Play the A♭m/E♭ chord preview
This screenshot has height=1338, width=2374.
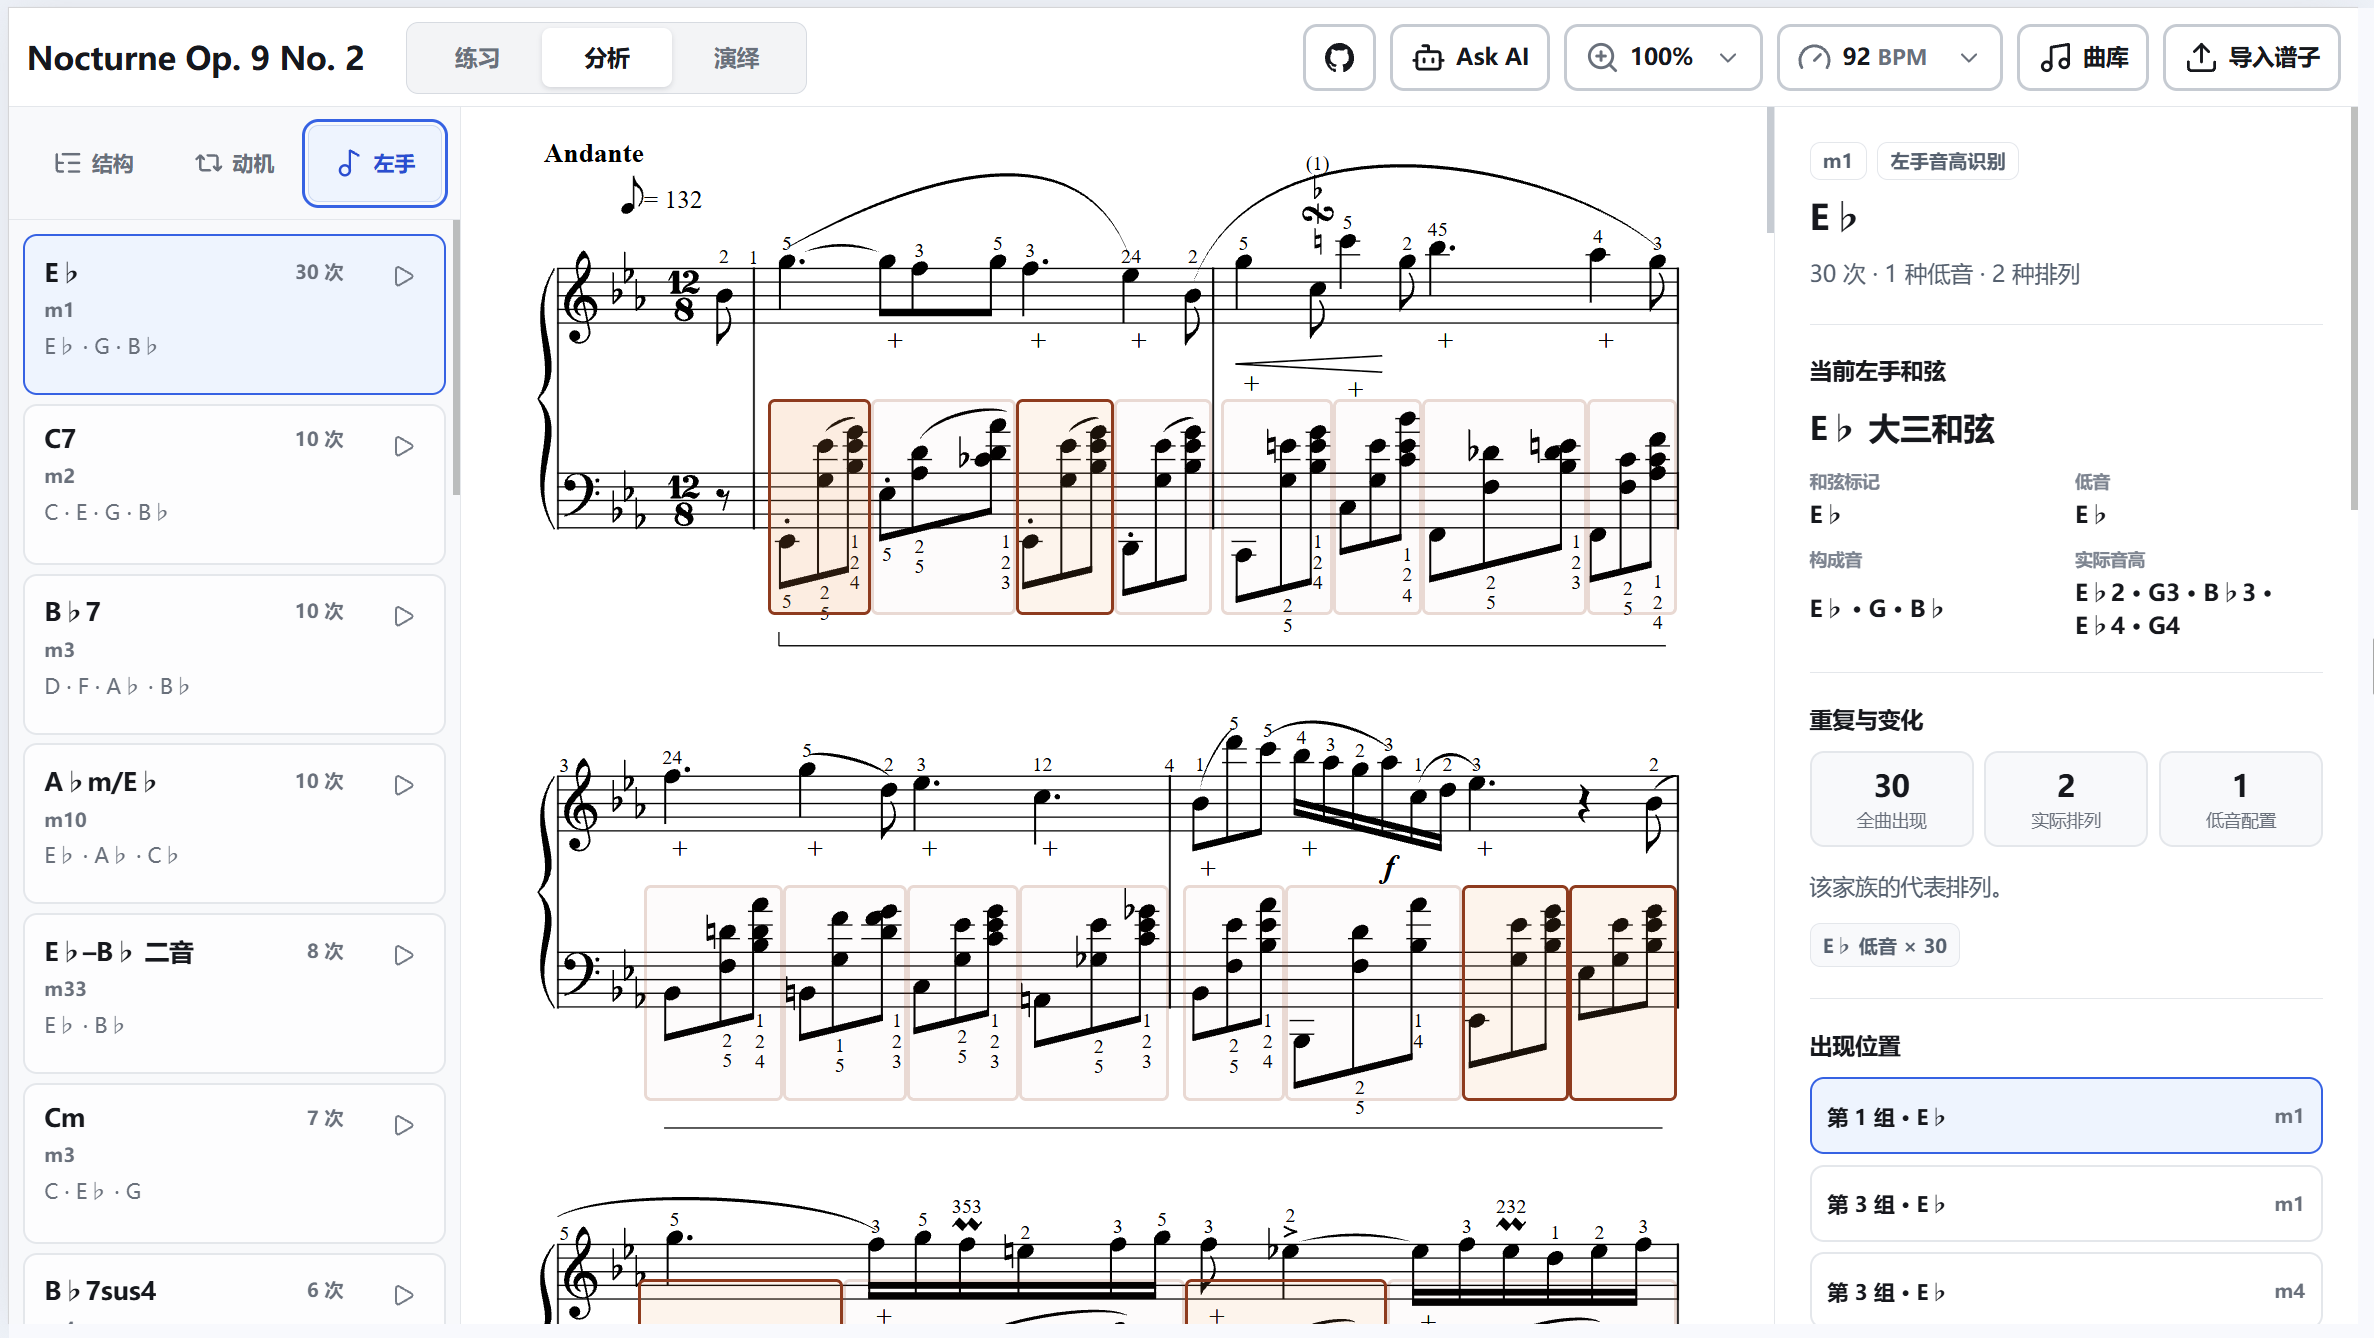404,785
